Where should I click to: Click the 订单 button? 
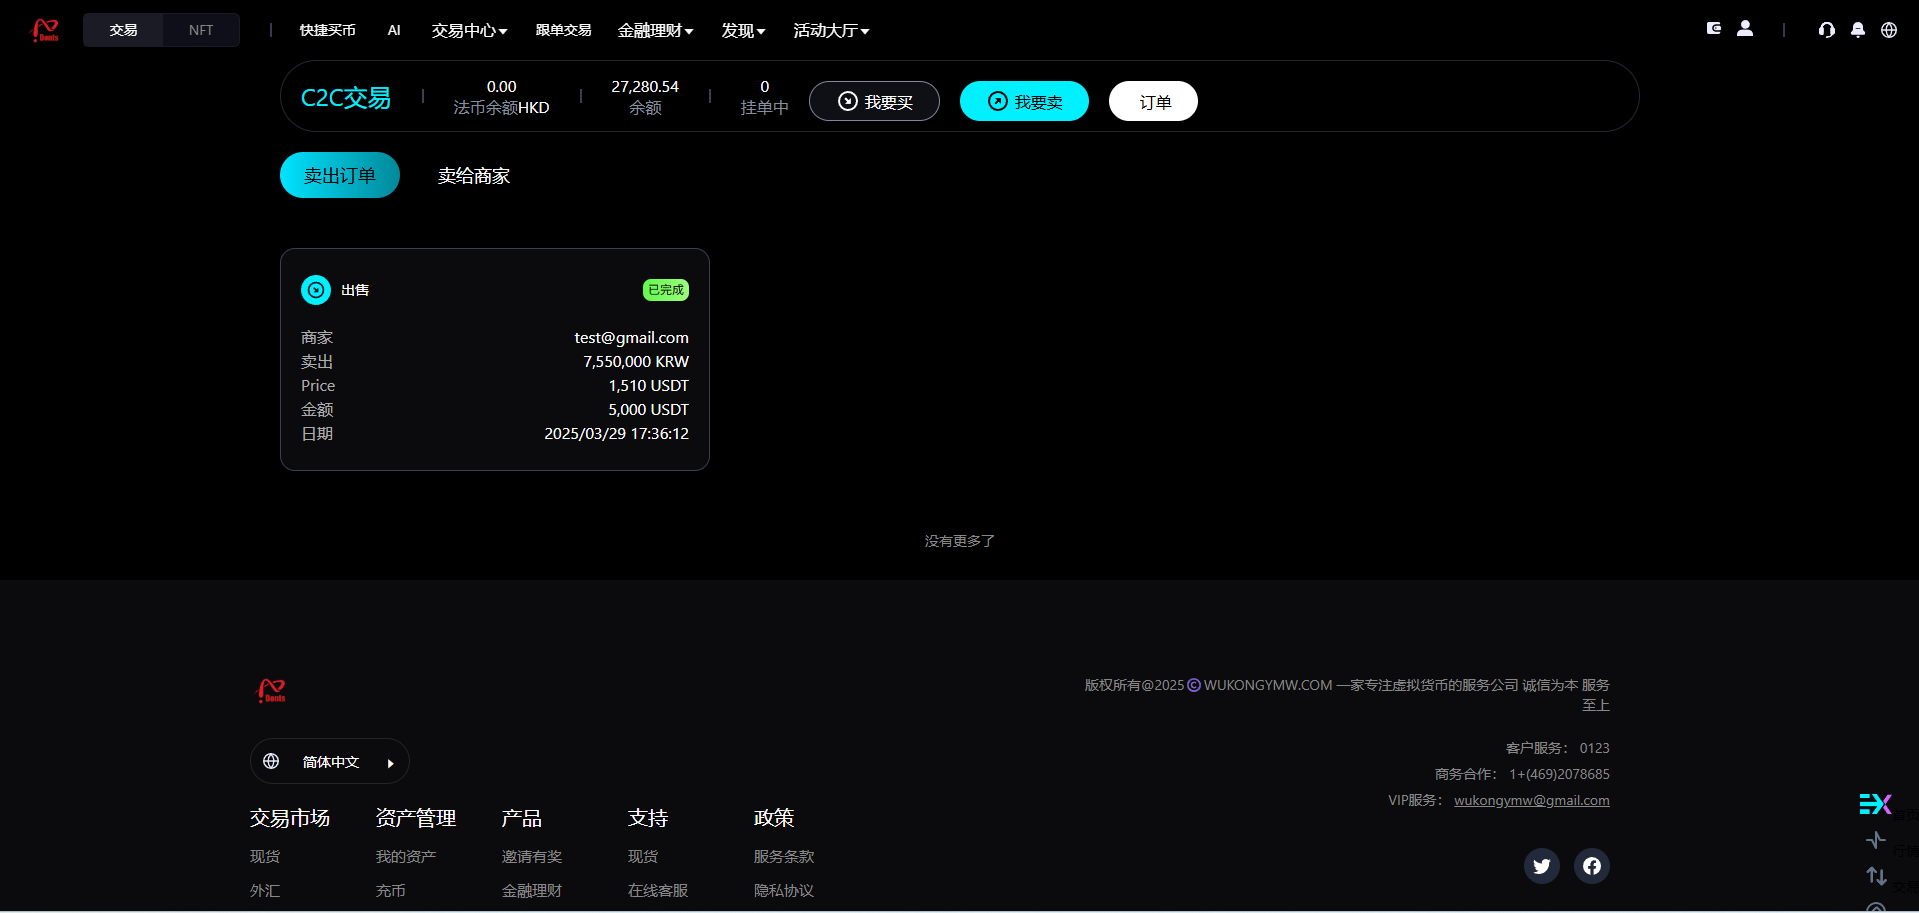click(1152, 101)
